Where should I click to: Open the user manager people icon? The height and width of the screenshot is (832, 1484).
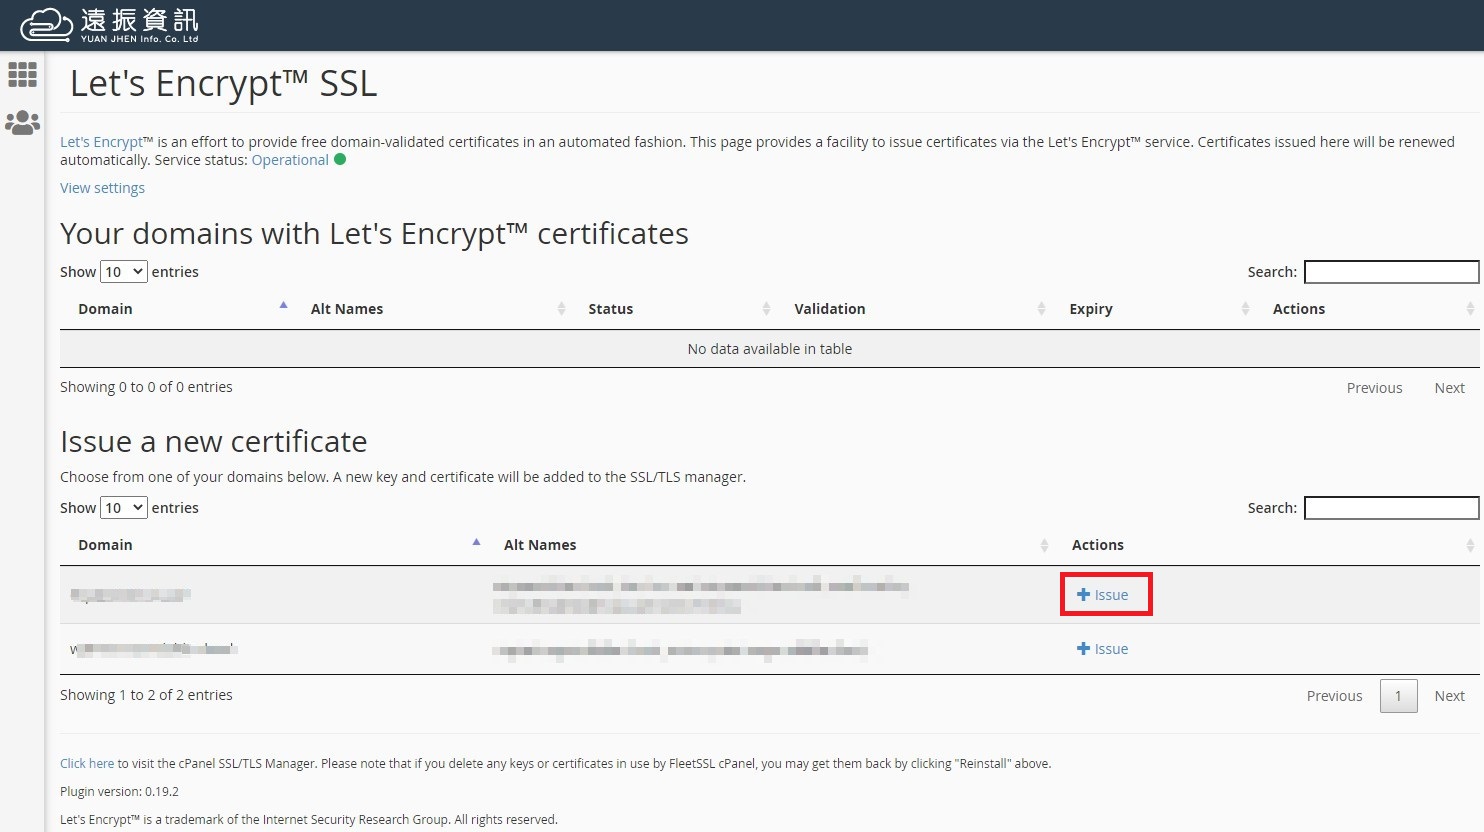pos(22,123)
